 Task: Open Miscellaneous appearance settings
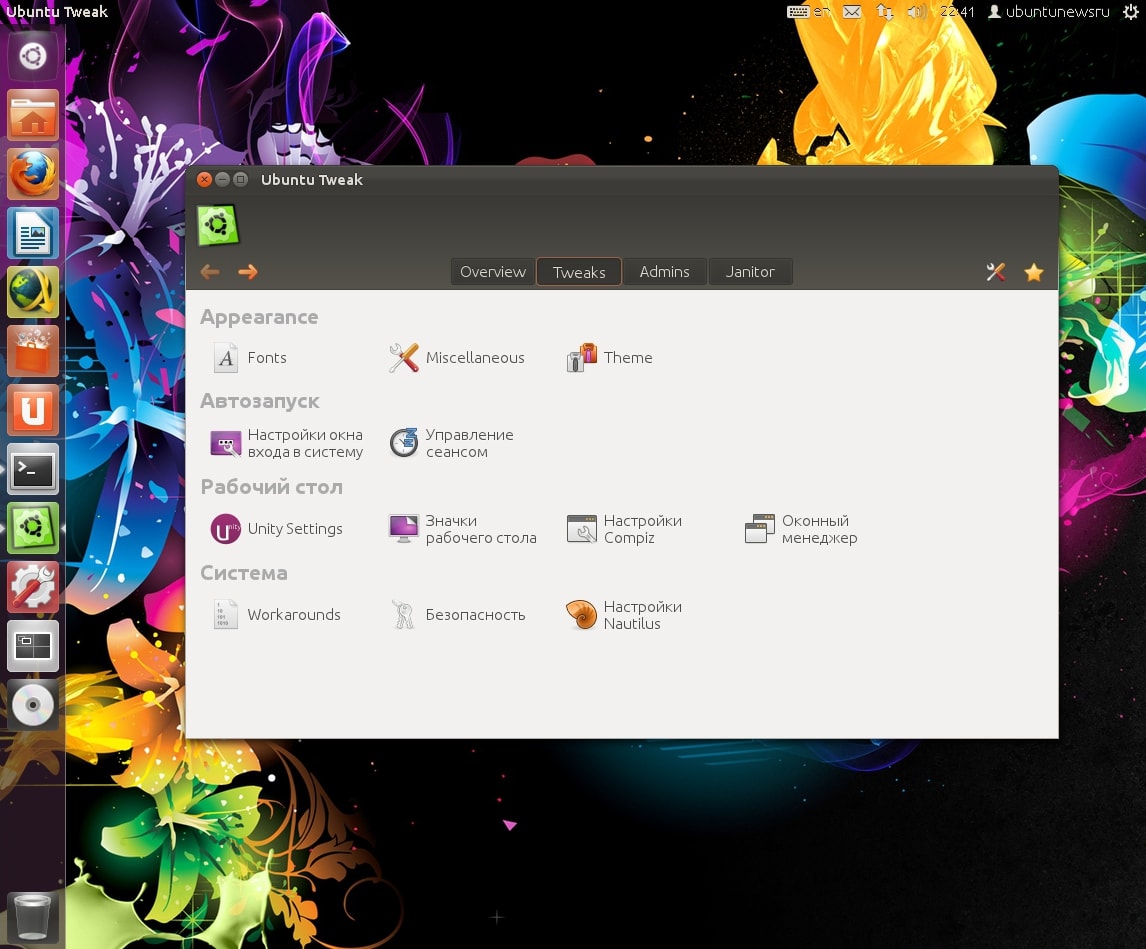[457, 358]
